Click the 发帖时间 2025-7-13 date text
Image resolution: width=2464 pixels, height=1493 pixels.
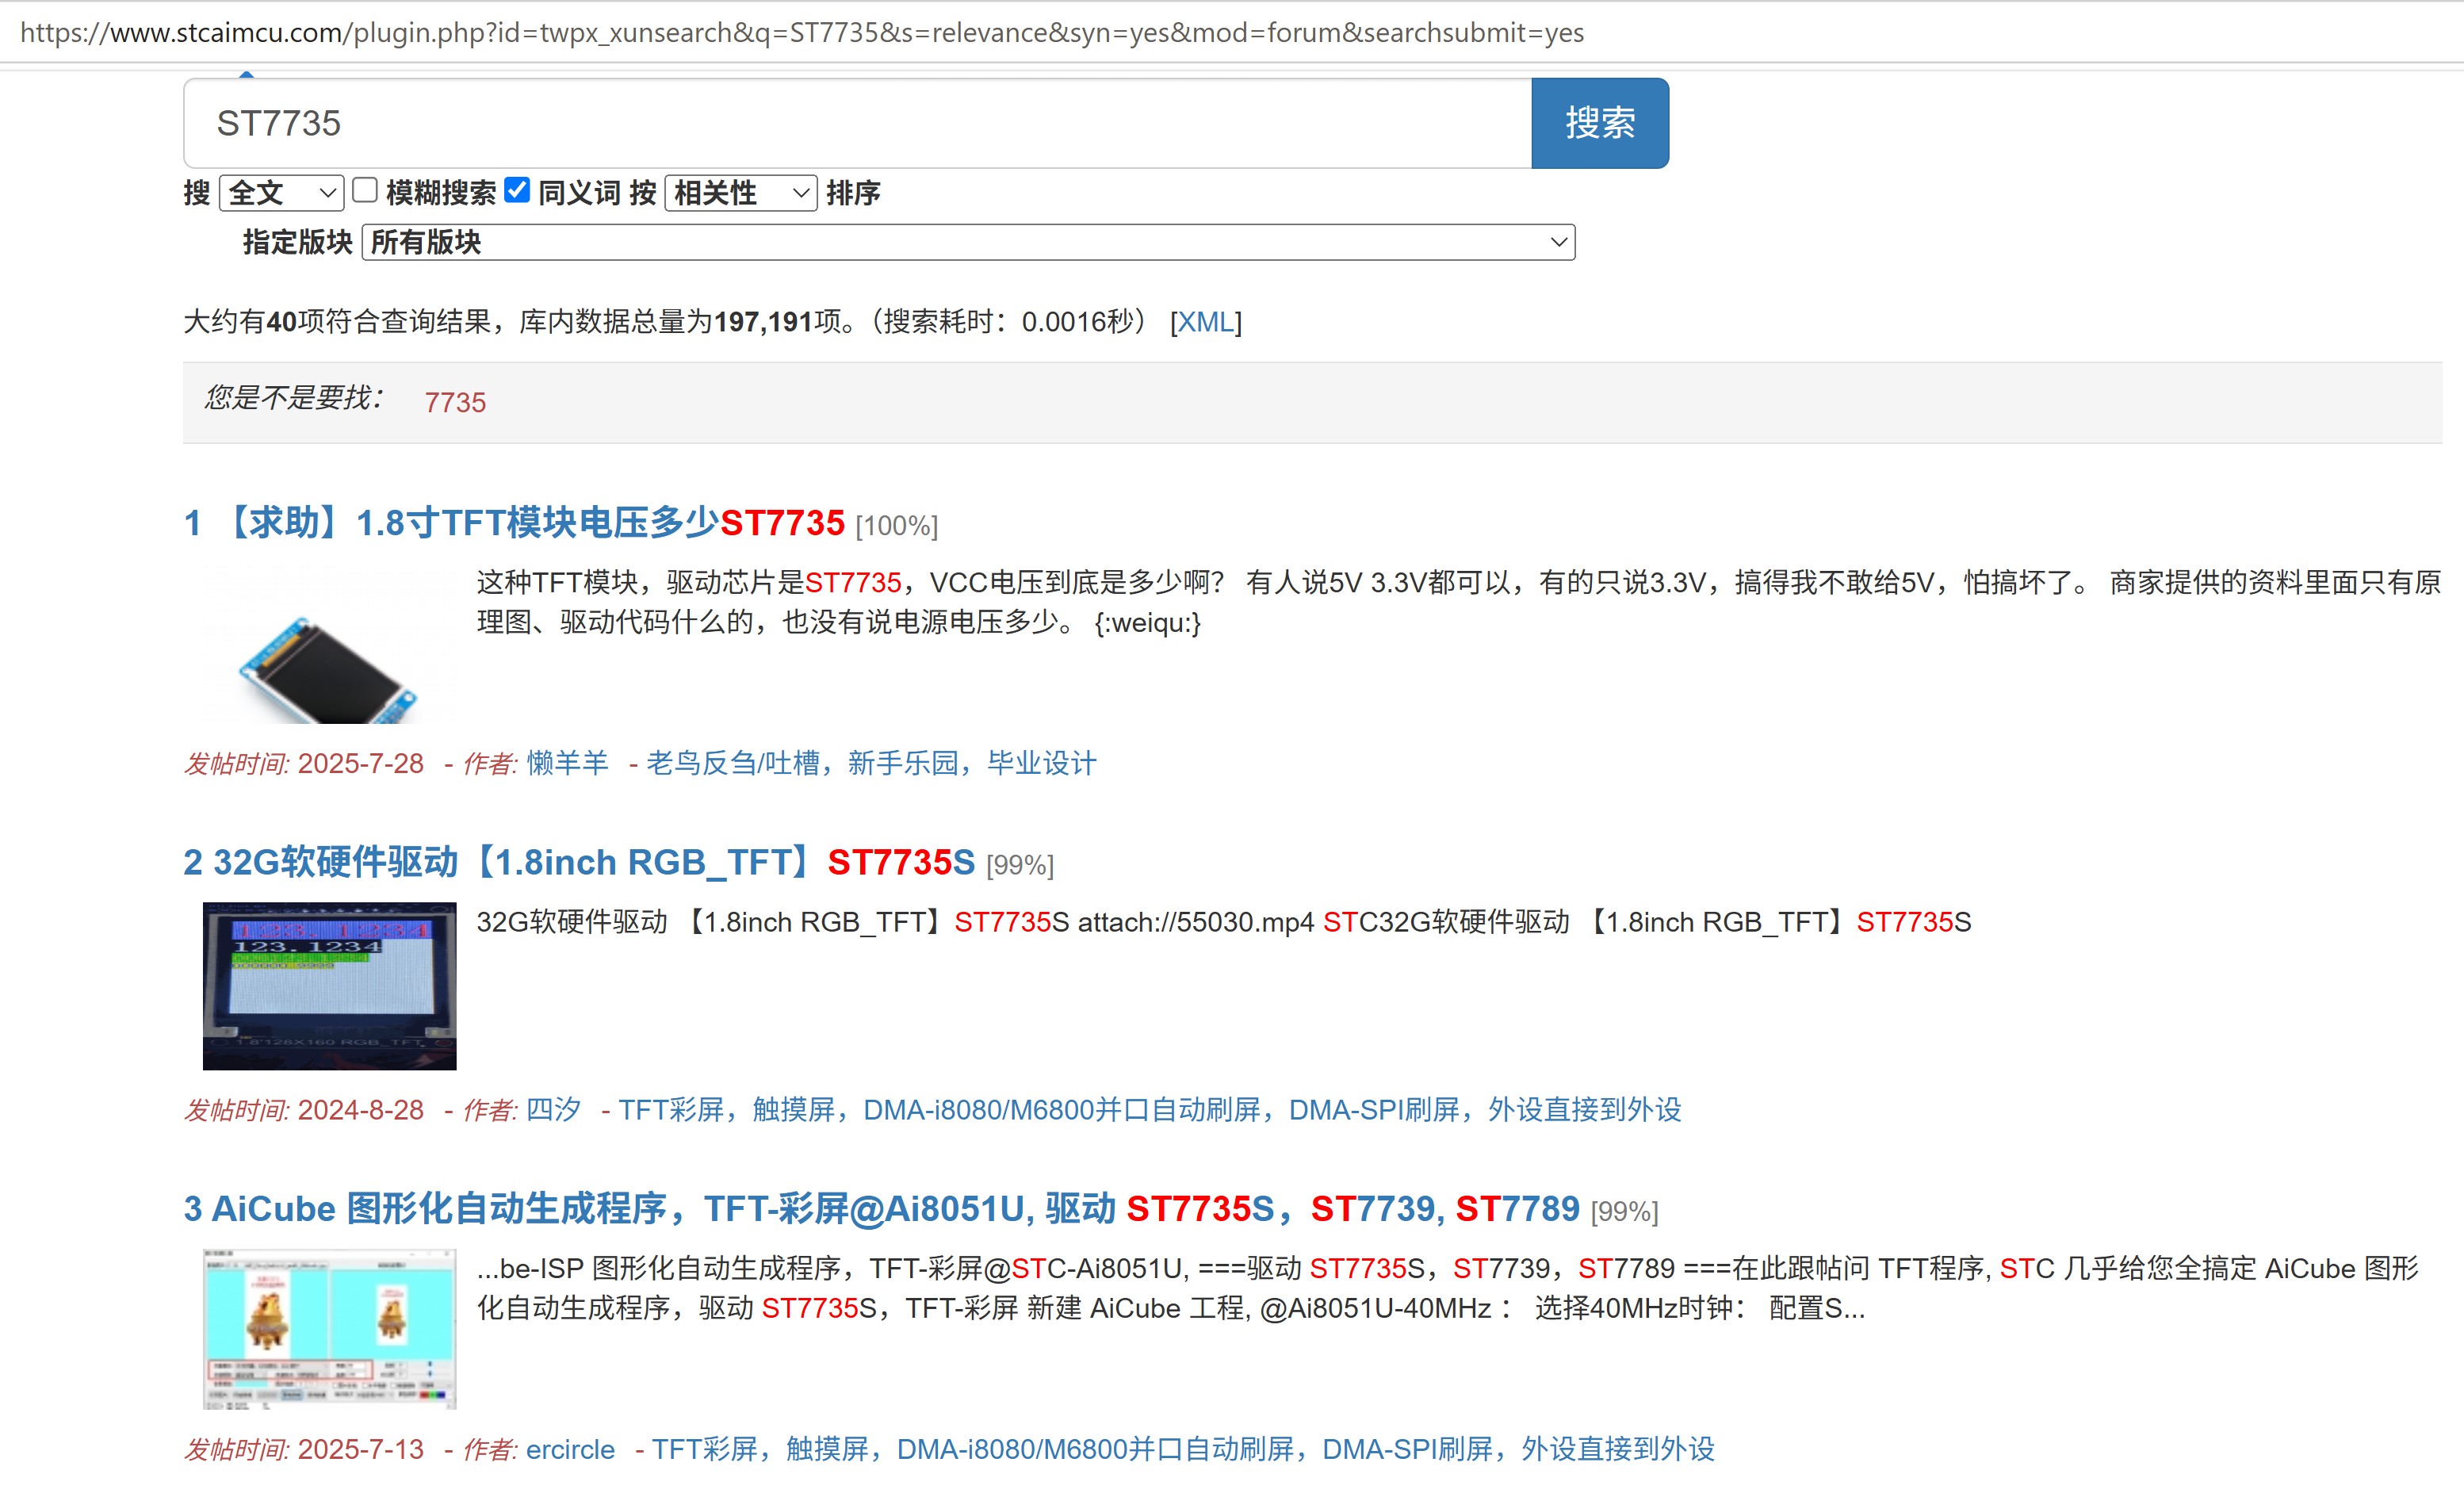point(304,1449)
